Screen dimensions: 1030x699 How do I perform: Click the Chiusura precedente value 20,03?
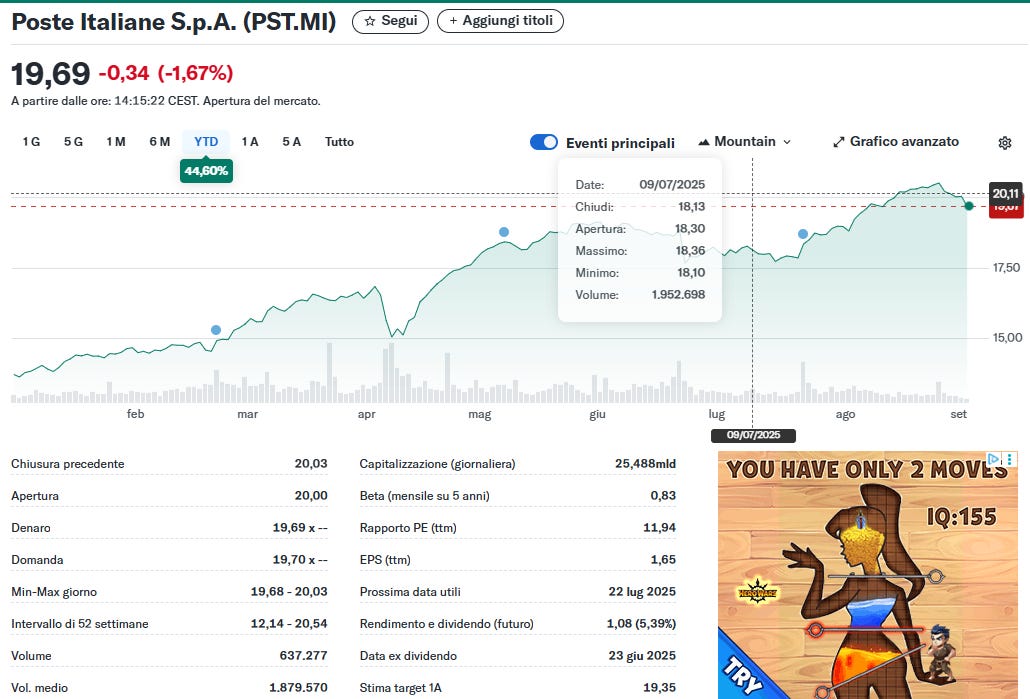311,464
